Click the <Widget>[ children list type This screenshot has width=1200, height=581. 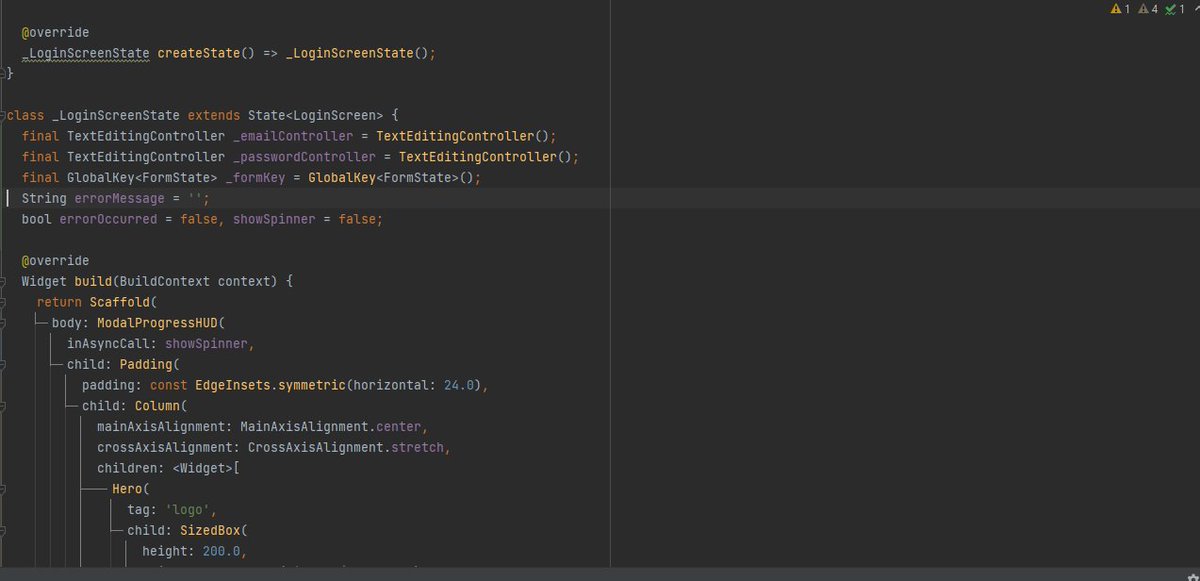[x=206, y=468]
